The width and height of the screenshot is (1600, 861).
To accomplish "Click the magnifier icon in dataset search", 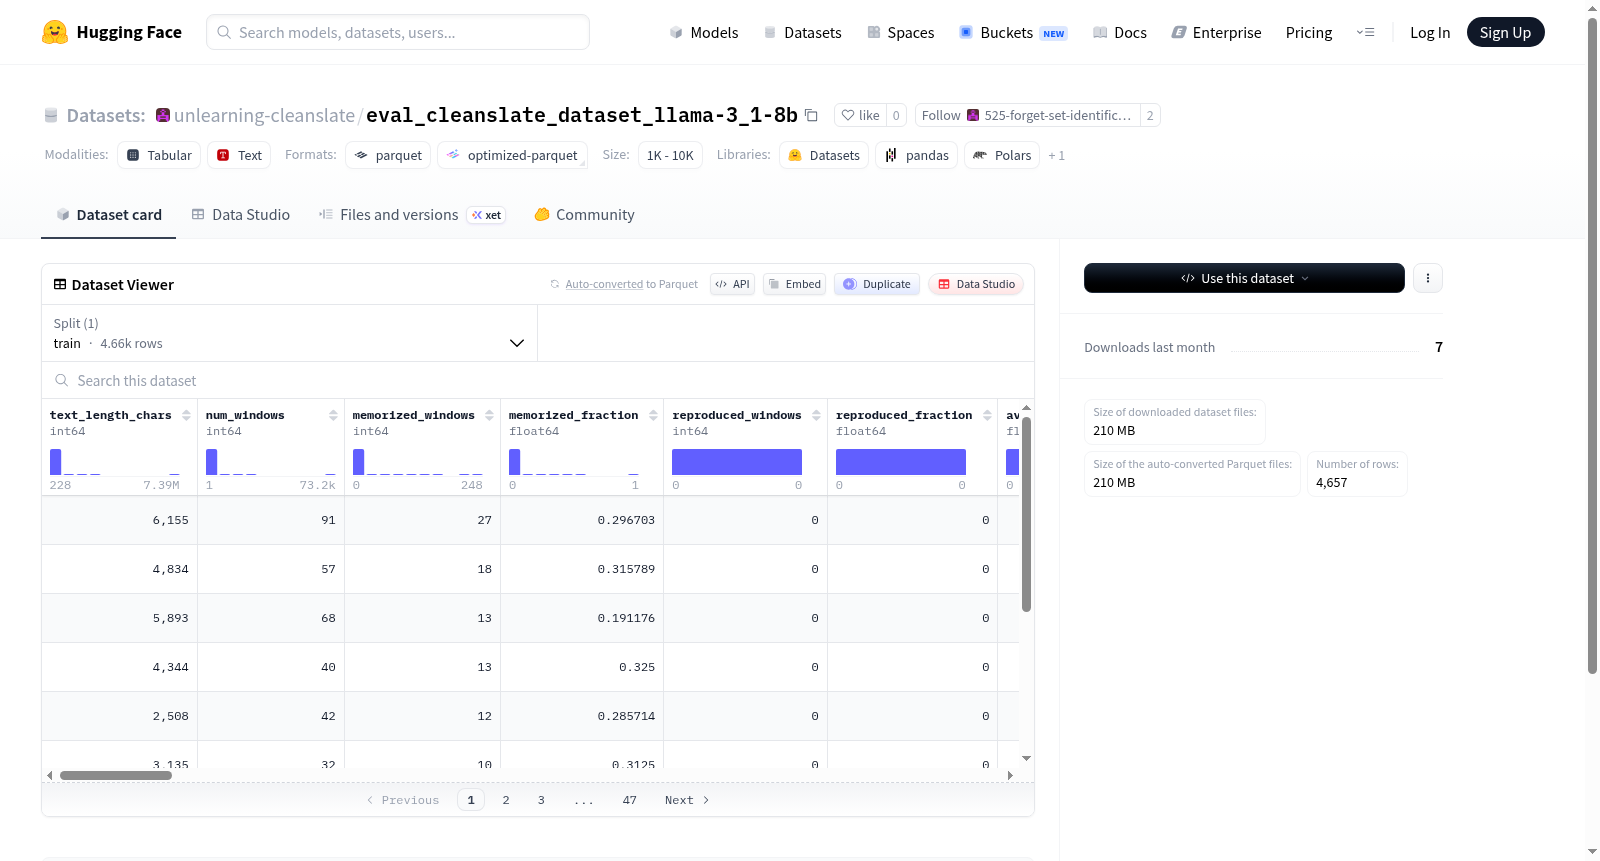I will point(62,380).
